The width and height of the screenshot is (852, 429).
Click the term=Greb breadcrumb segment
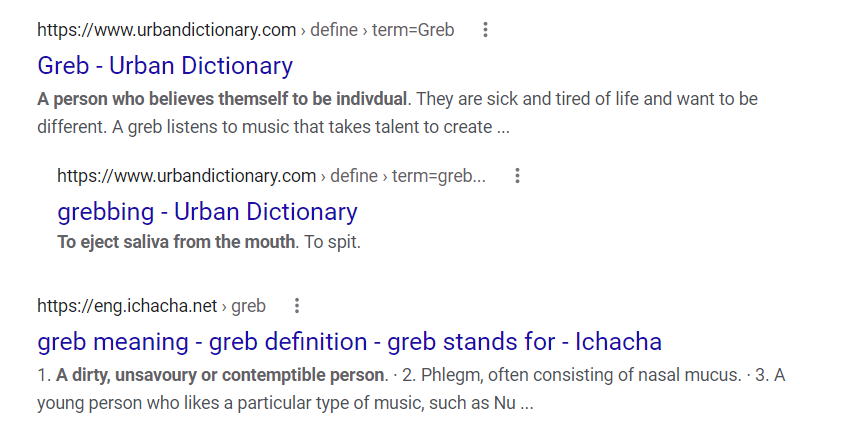coord(413,30)
